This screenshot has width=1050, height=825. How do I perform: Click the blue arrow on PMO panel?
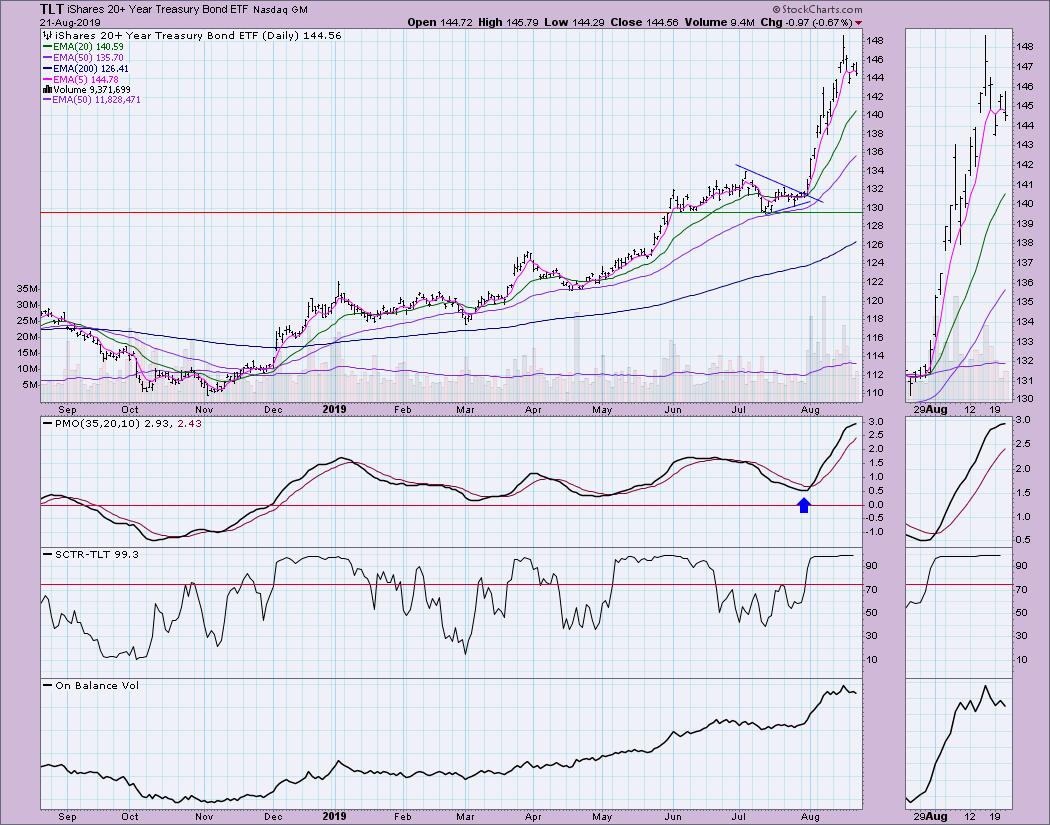coord(804,504)
